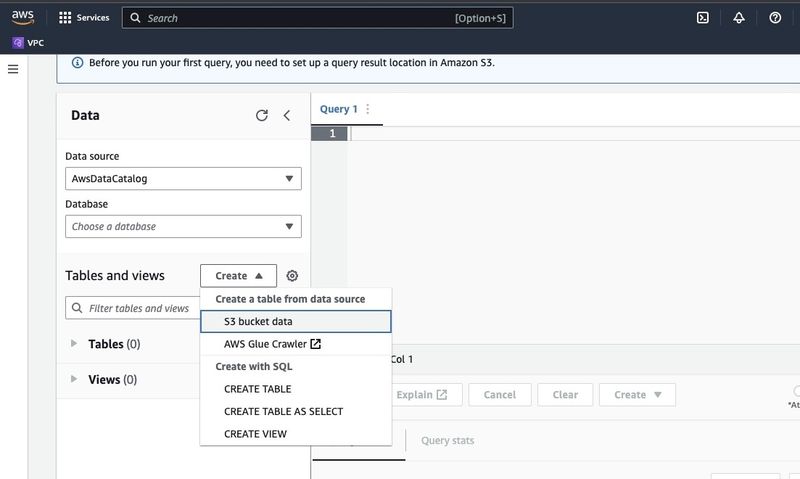Viewport: 800px width, 479px height.
Task: Expand the Views tree section
Action: coord(74,379)
